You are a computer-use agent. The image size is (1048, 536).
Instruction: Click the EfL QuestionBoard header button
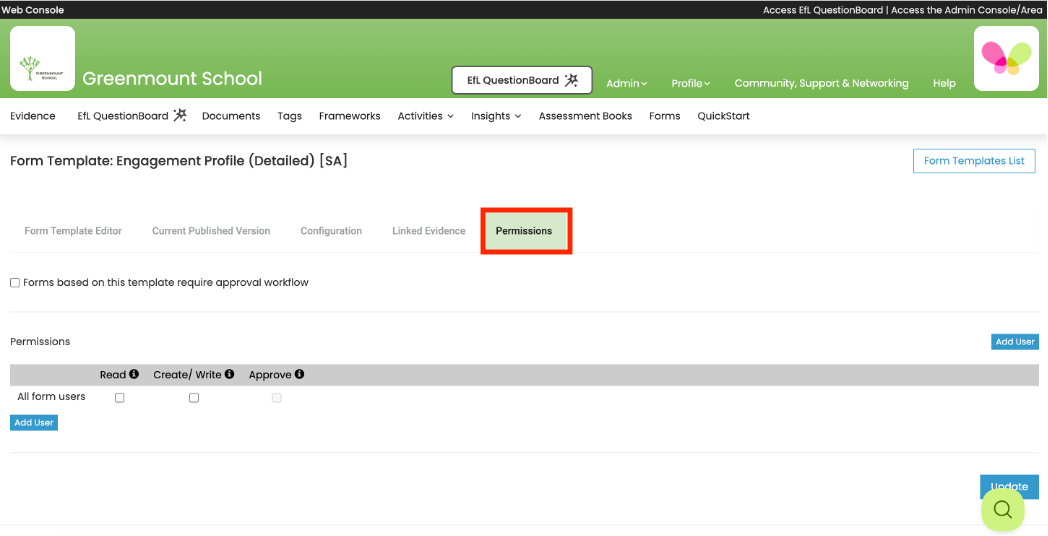[522, 80]
